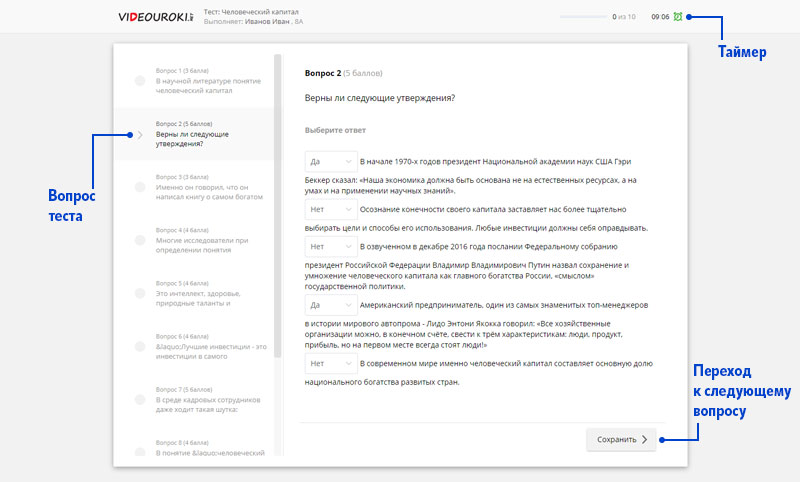This screenshot has width=800, height=482.
Task: Click the VIDEOUROKI logo
Action: [x=156, y=17]
